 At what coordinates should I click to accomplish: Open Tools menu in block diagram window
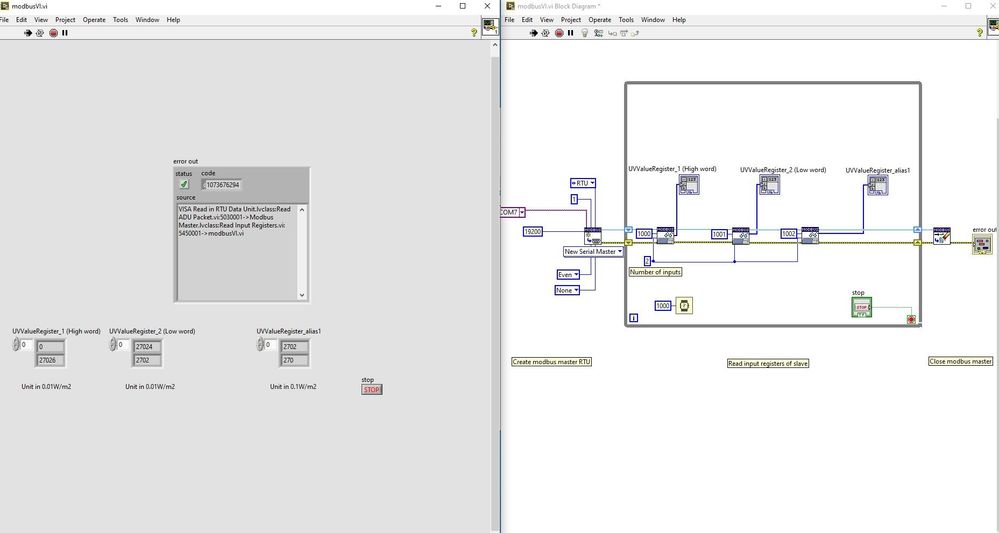click(626, 19)
